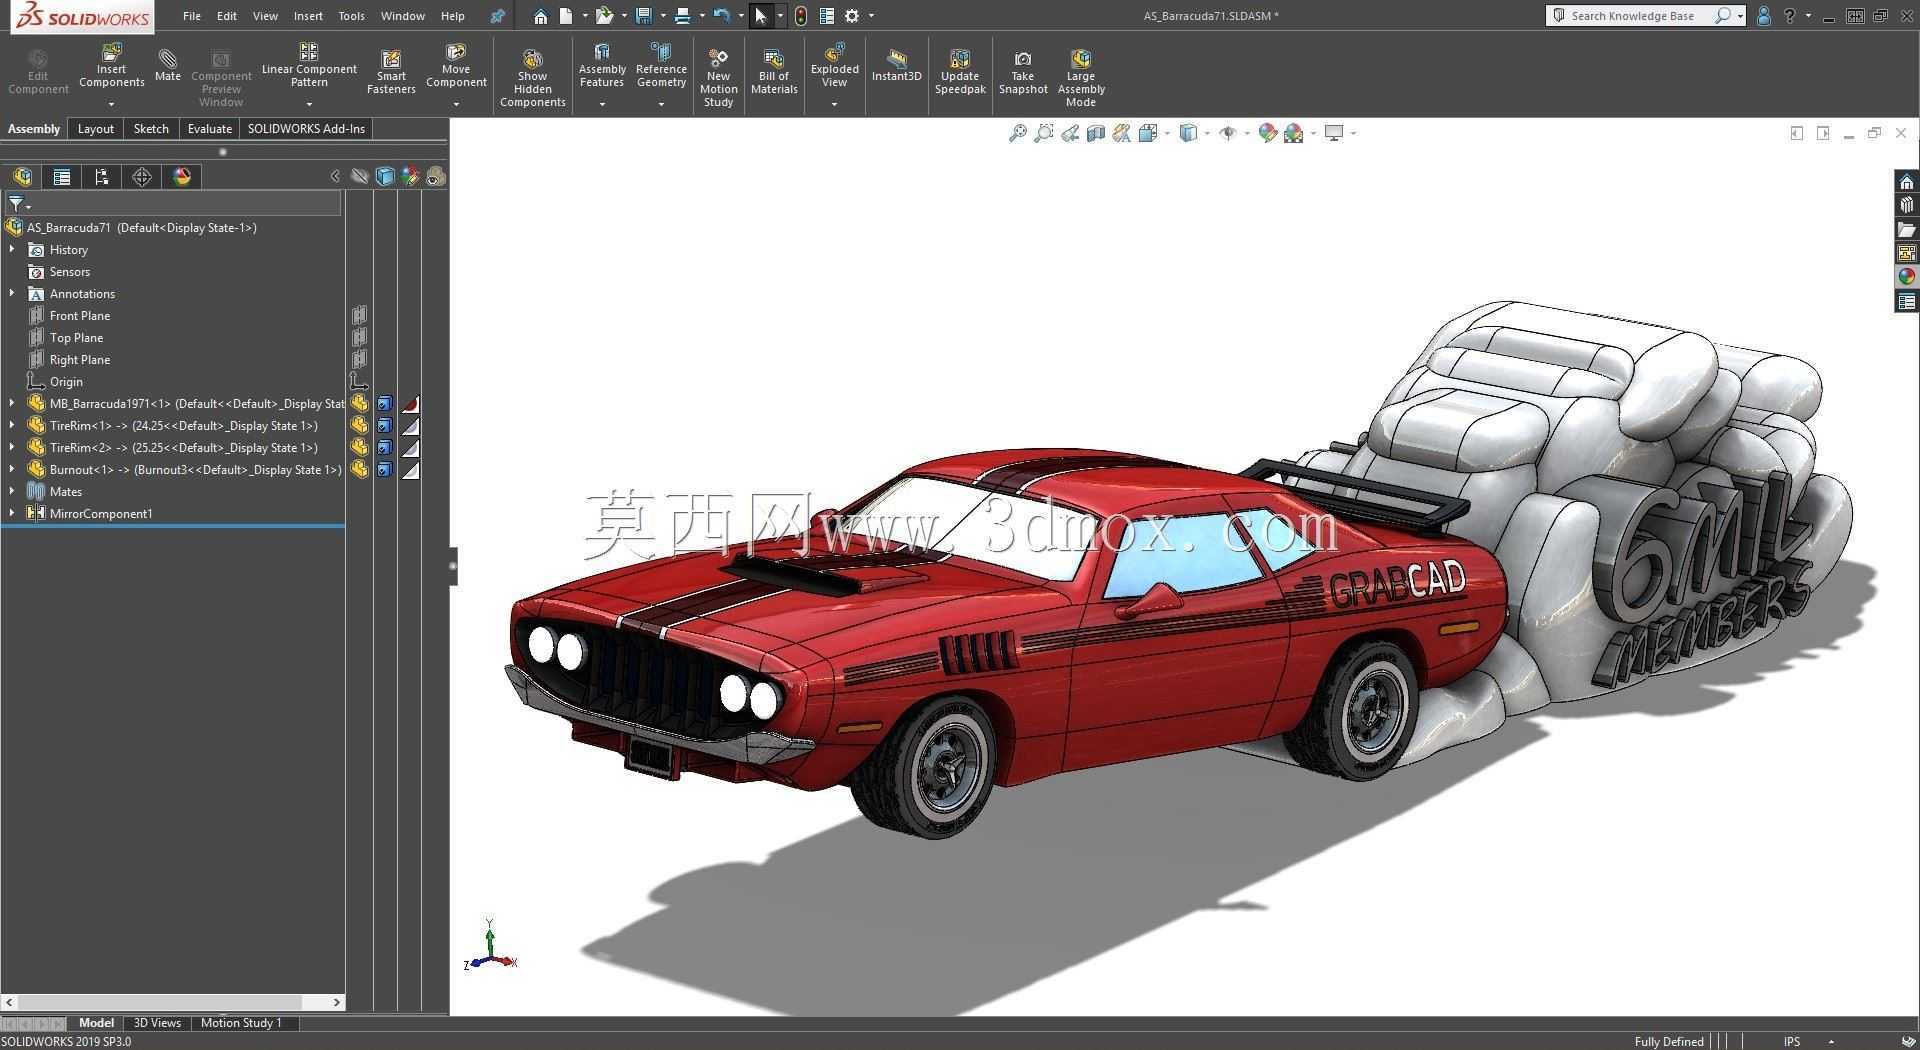Open Assembly Features tool

pyautogui.click(x=602, y=66)
